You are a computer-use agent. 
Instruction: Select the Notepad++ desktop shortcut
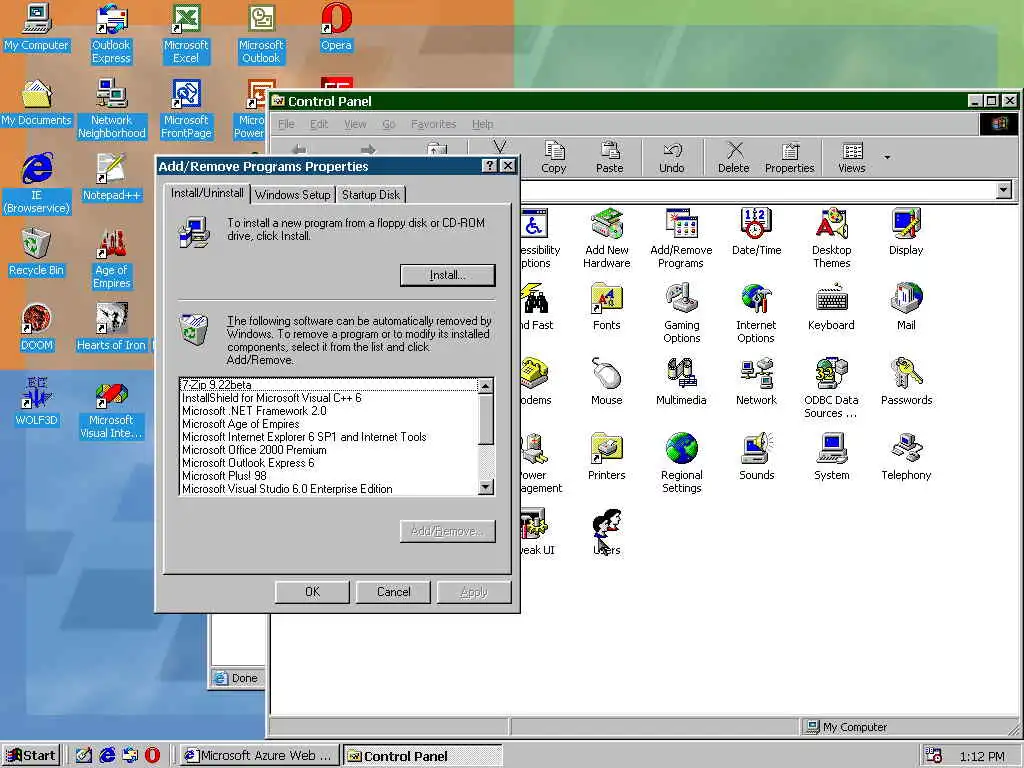pos(111,177)
